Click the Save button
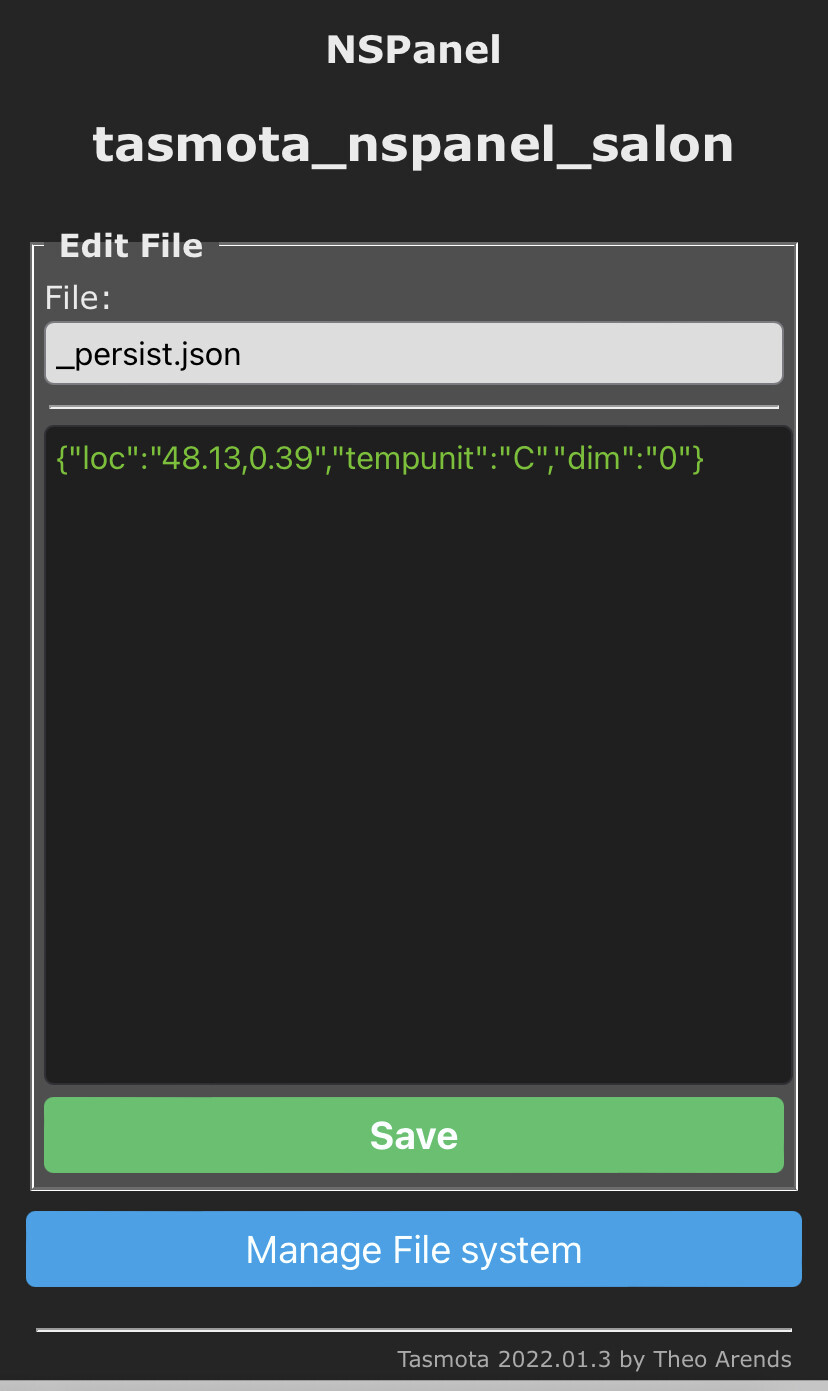Image resolution: width=828 pixels, height=1391 pixels. click(x=413, y=1135)
